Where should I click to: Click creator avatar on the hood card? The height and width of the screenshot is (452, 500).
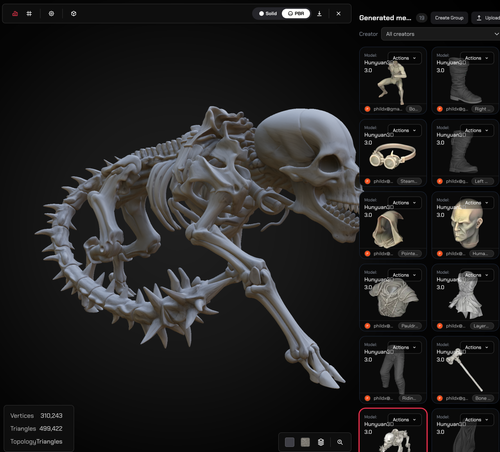coord(367,254)
